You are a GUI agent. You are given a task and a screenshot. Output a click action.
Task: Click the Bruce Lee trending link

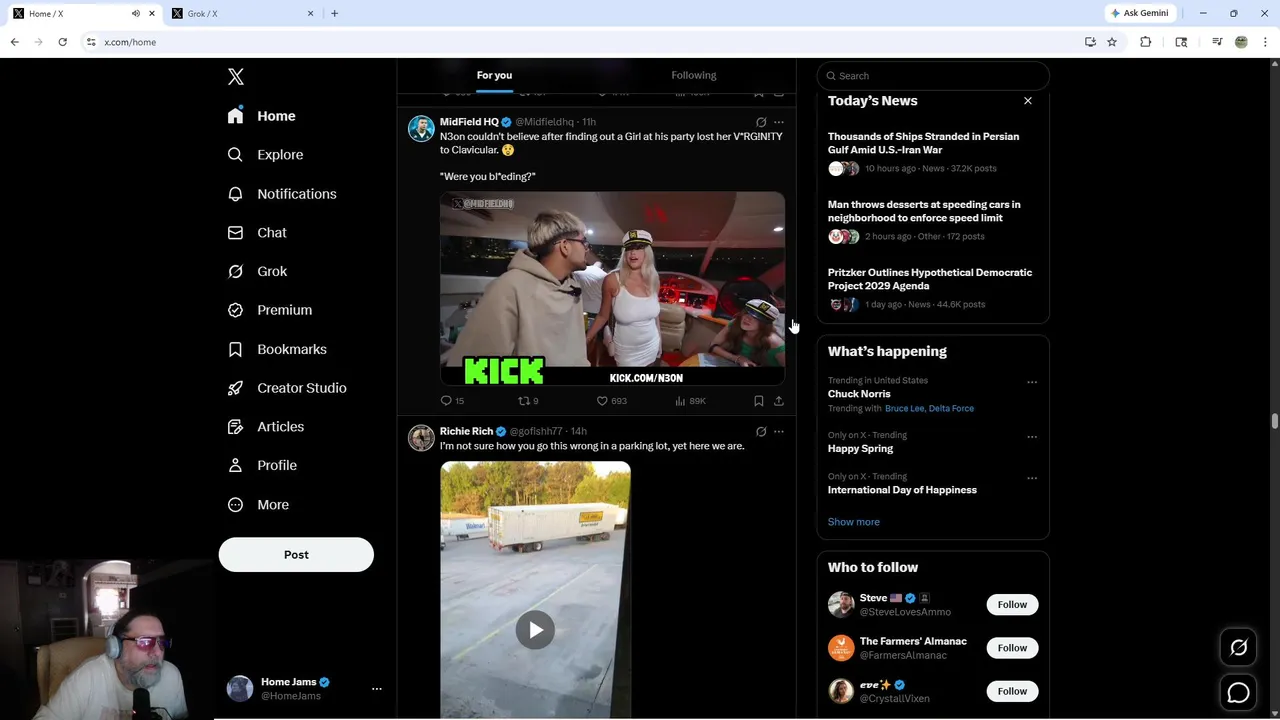click(x=904, y=409)
